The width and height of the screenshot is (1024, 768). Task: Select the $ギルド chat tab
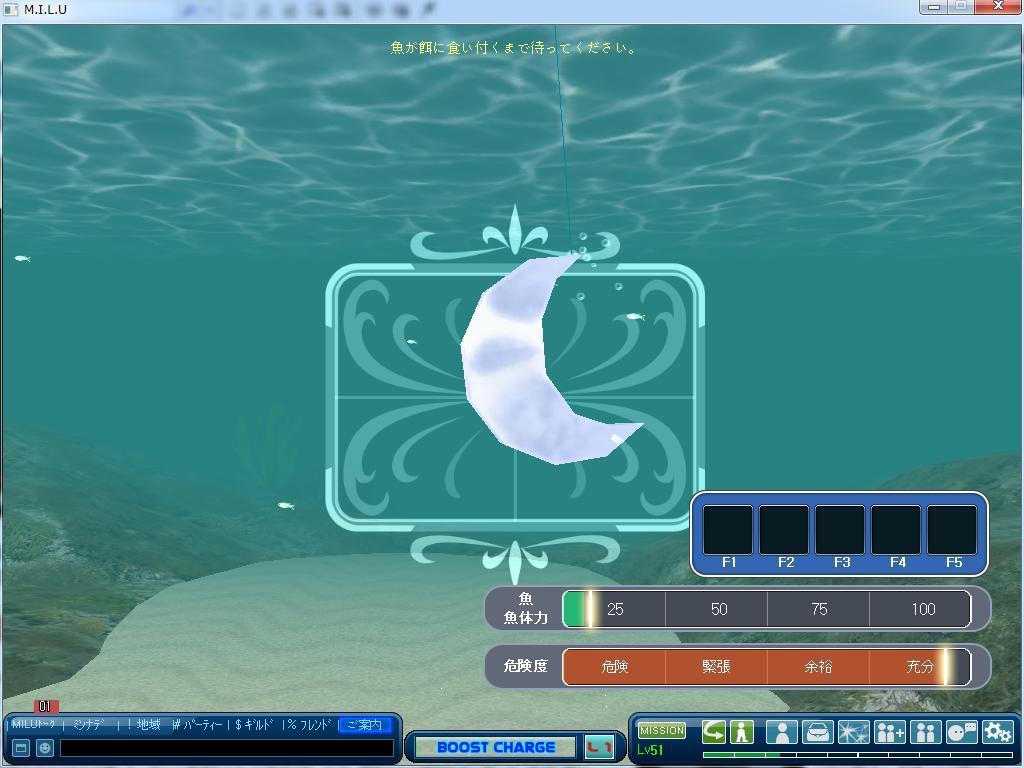pyautogui.click(x=254, y=725)
